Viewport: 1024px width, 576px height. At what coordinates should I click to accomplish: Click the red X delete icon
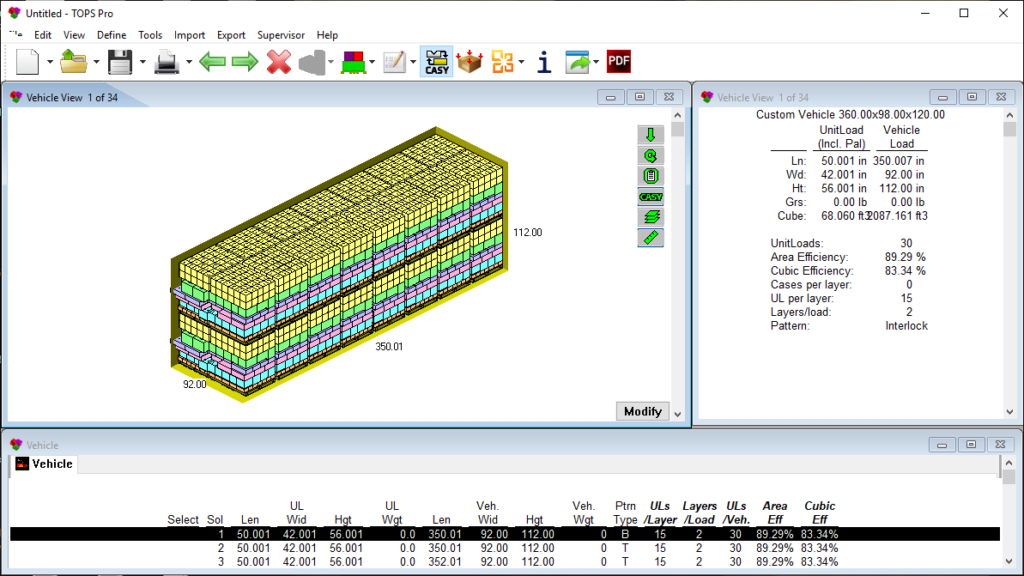point(279,62)
